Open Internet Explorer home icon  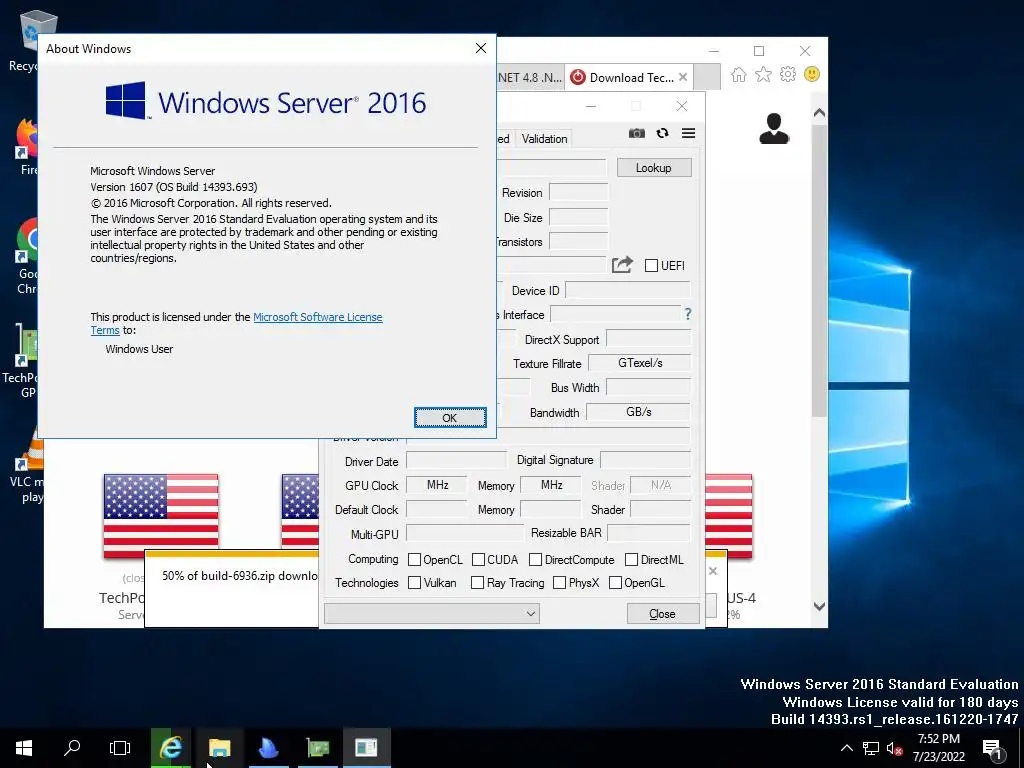[x=739, y=74]
